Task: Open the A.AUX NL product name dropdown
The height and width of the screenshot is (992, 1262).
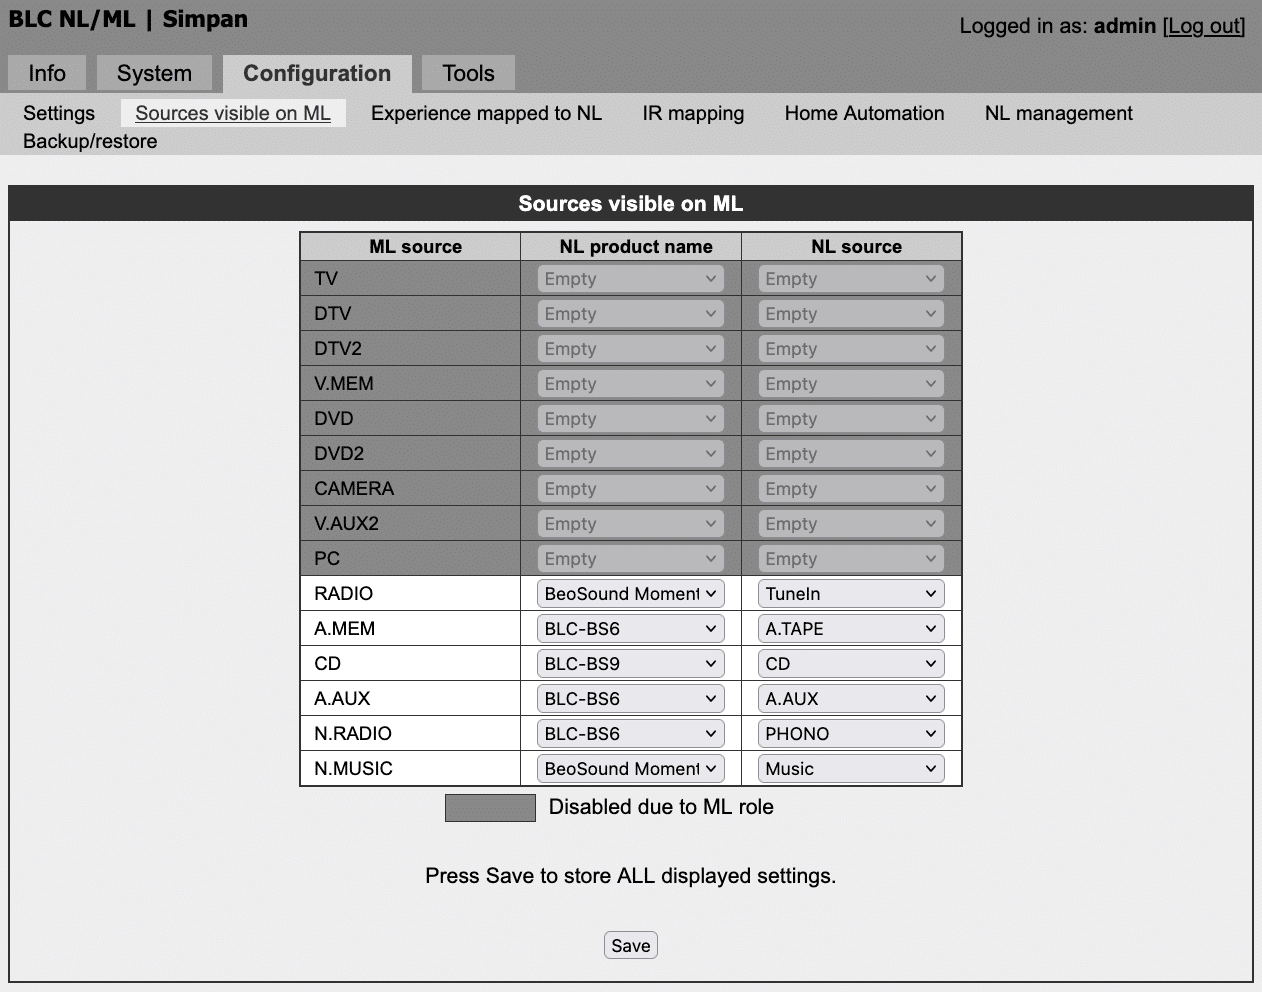Action: point(630,698)
